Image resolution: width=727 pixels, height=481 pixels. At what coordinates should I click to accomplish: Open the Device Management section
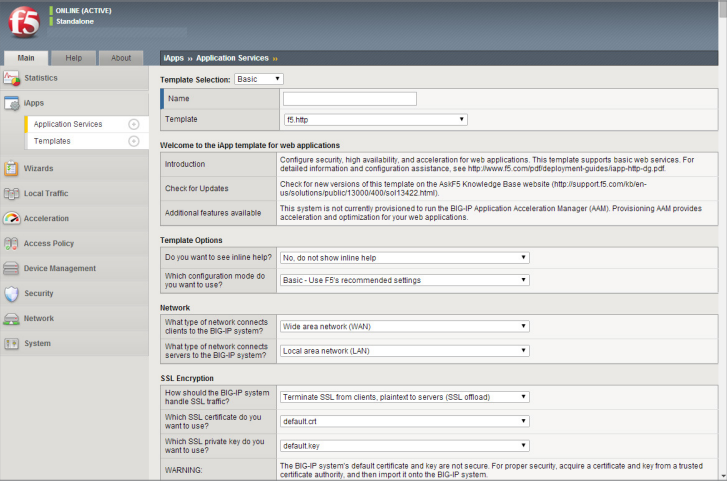click(60, 268)
